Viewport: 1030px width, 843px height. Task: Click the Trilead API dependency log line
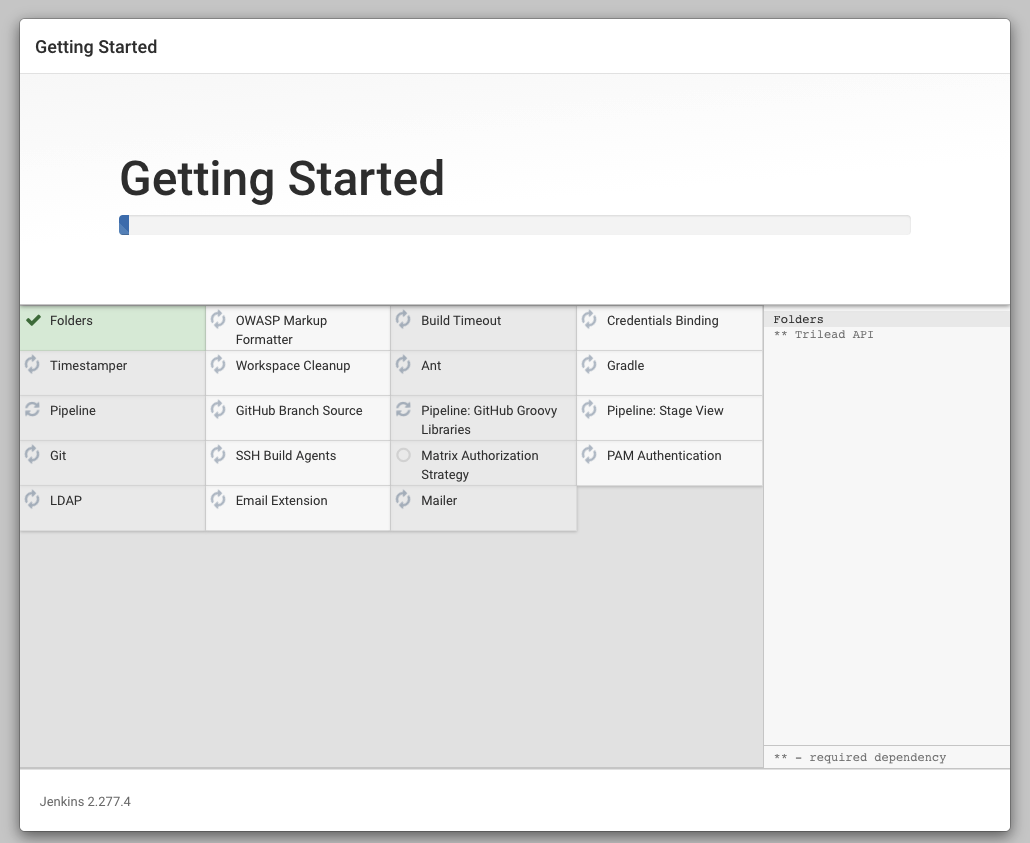point(823,334)
